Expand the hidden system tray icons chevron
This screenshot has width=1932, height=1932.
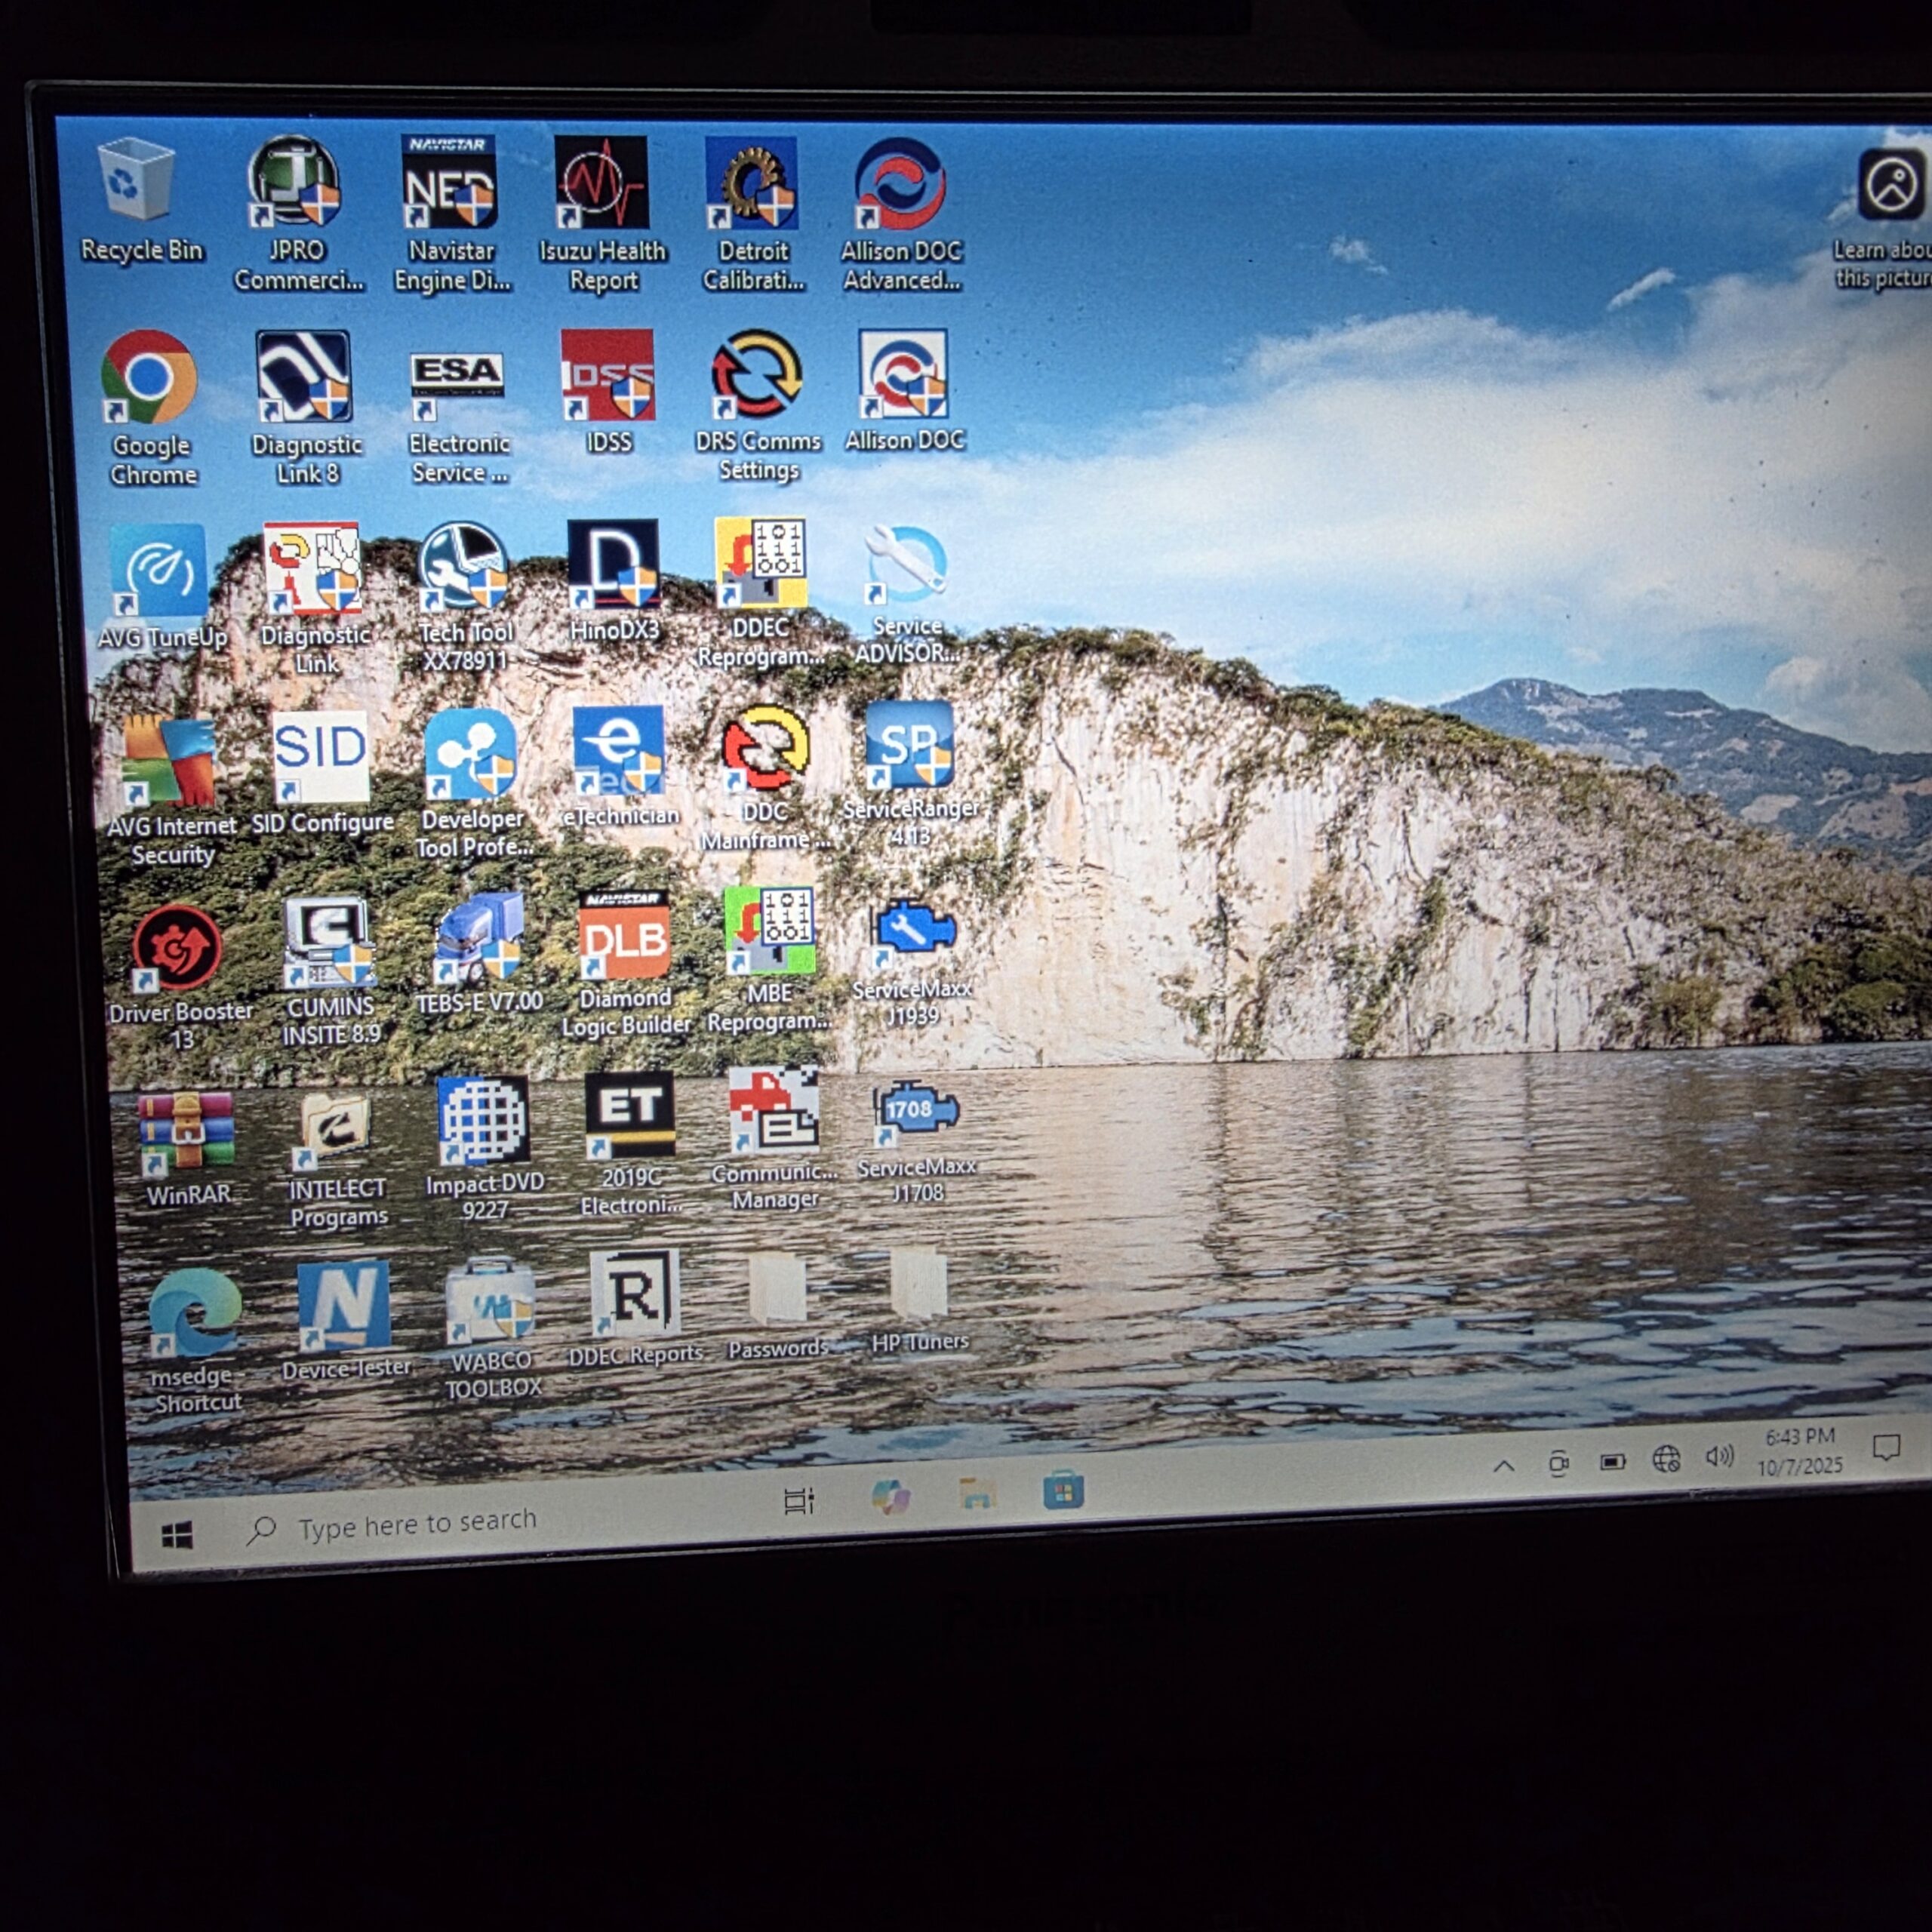(x=1503, y=1466)
